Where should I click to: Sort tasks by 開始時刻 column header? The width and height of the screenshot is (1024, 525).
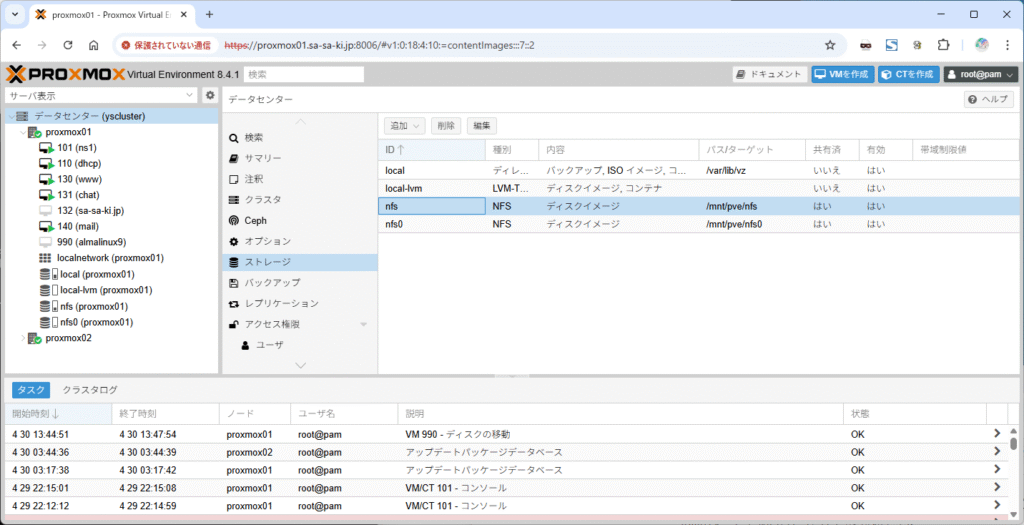click(x=57, y=414)
